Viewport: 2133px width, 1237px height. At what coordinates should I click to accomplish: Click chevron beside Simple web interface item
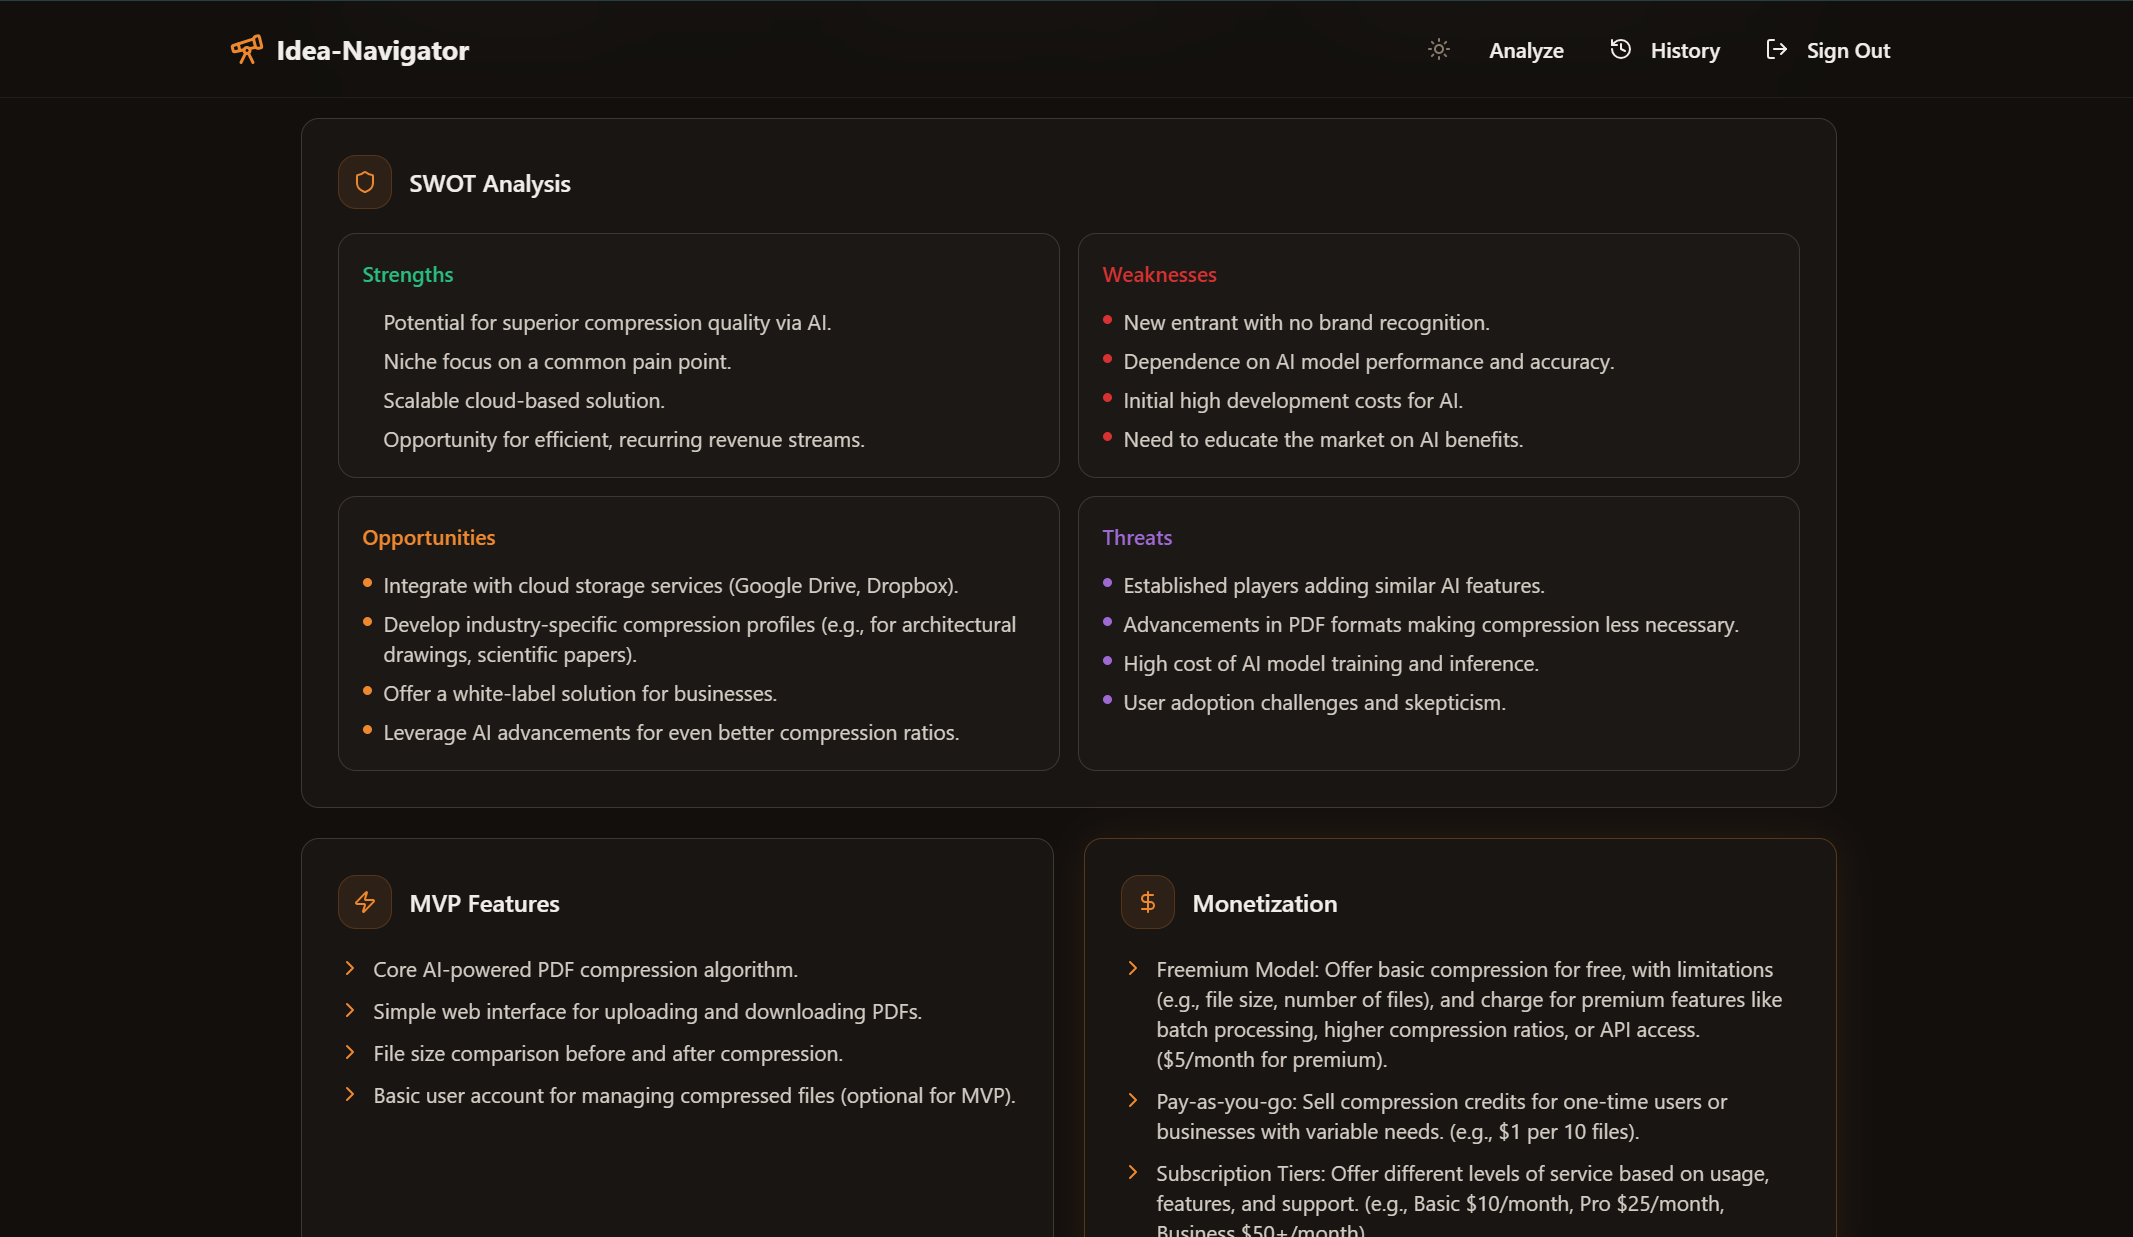tap(350, 1010)
